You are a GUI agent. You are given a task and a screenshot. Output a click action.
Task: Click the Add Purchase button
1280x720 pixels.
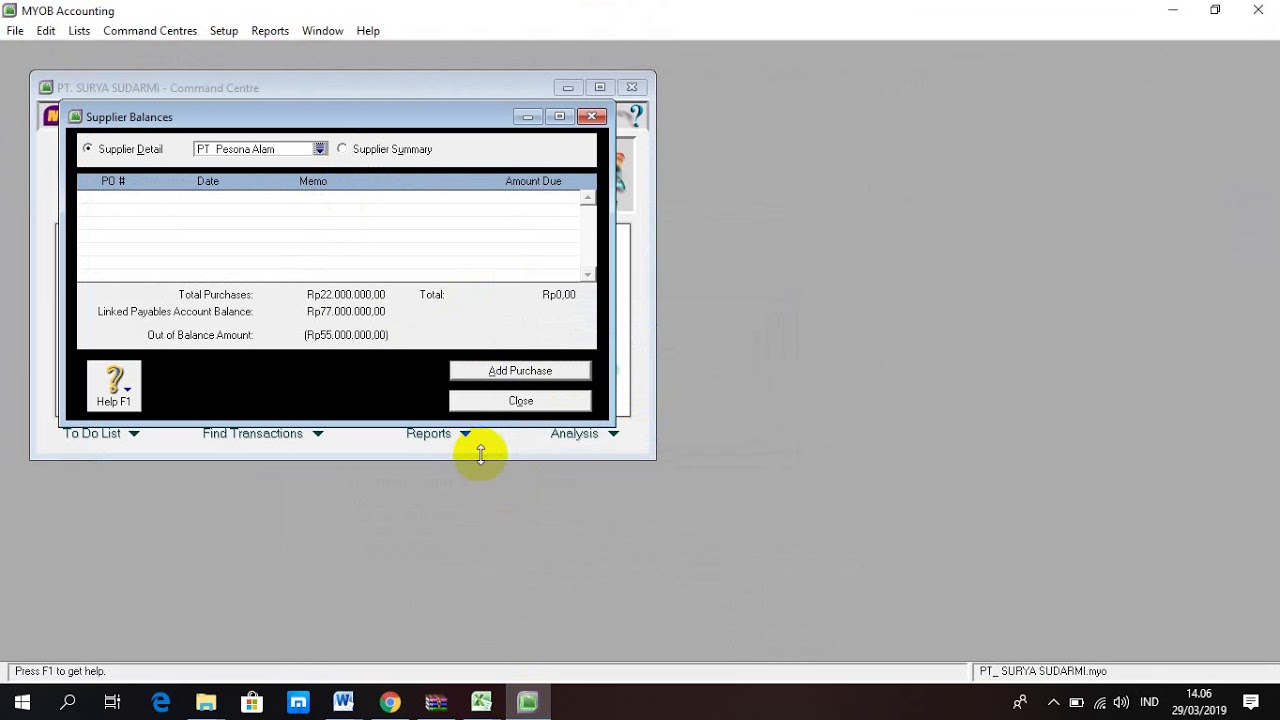520,371
